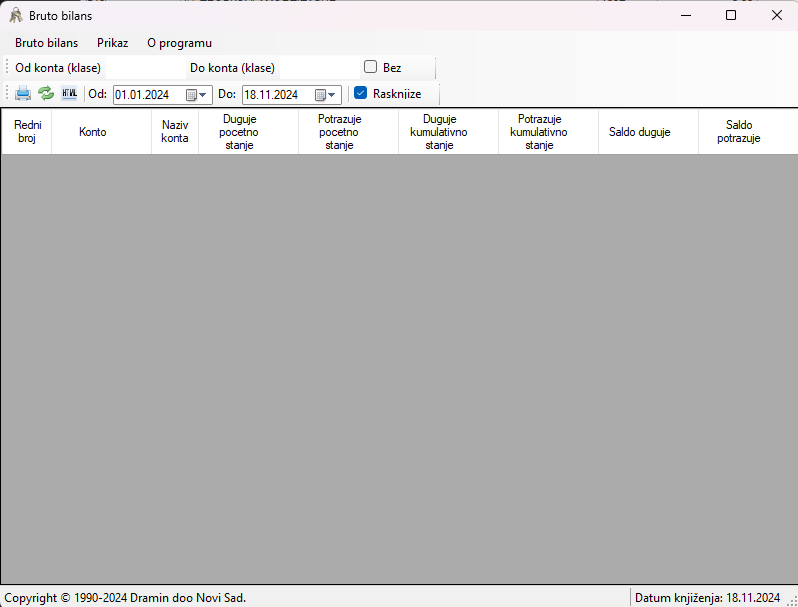Image resolution: width=798 pixels, height=607 pixels.
Task: Click the application icon in title bar
Action: pos(15,16)
